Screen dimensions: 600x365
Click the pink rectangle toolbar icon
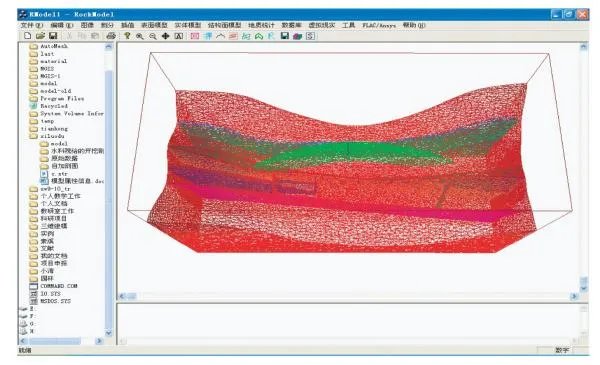tap(195, 36)
